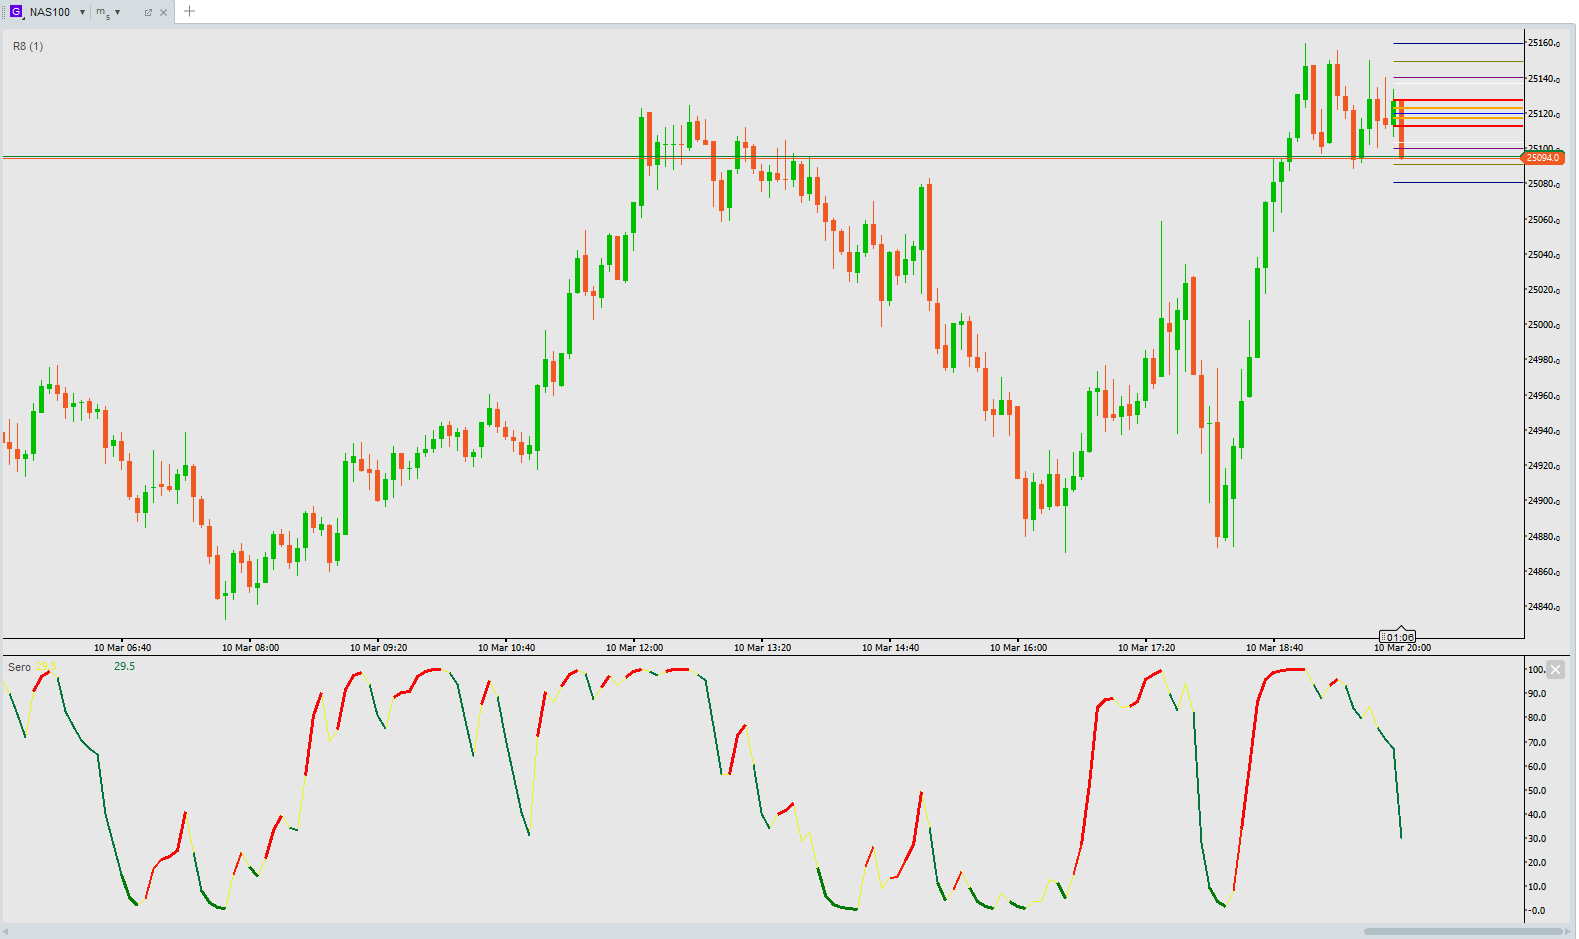Click the 25000.0 price axis label
The height and width of the screenshot is (939, 1579).
point(1544,325)
